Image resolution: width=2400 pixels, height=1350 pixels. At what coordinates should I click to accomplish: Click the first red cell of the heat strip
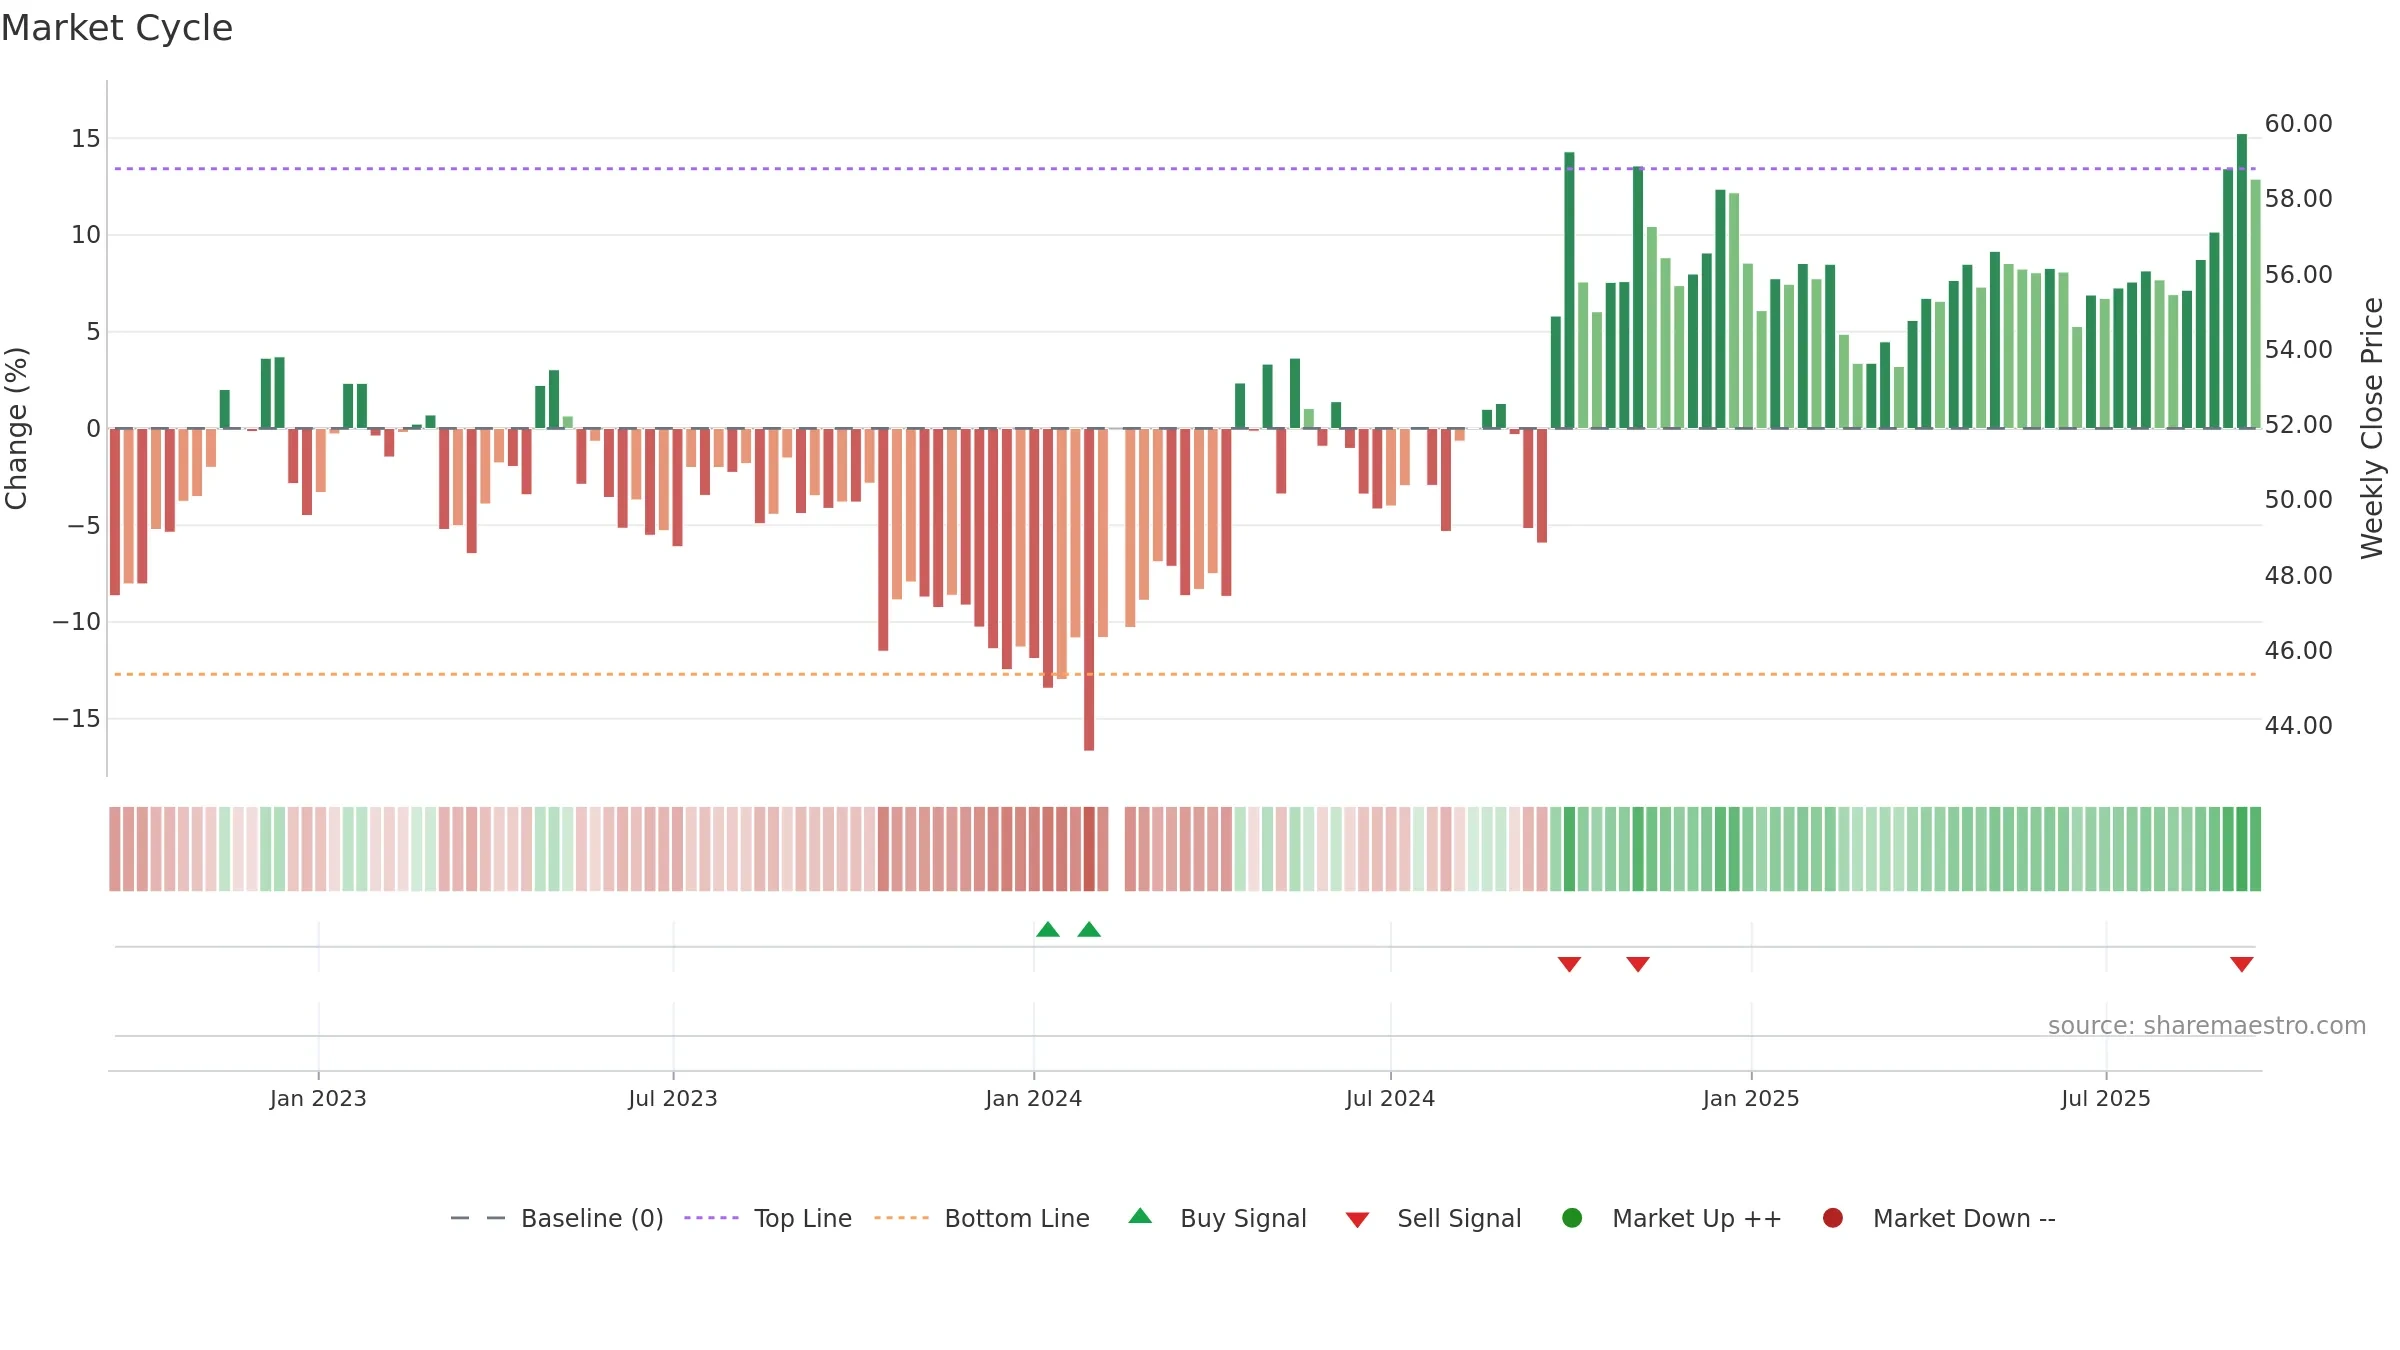[115, 849]
